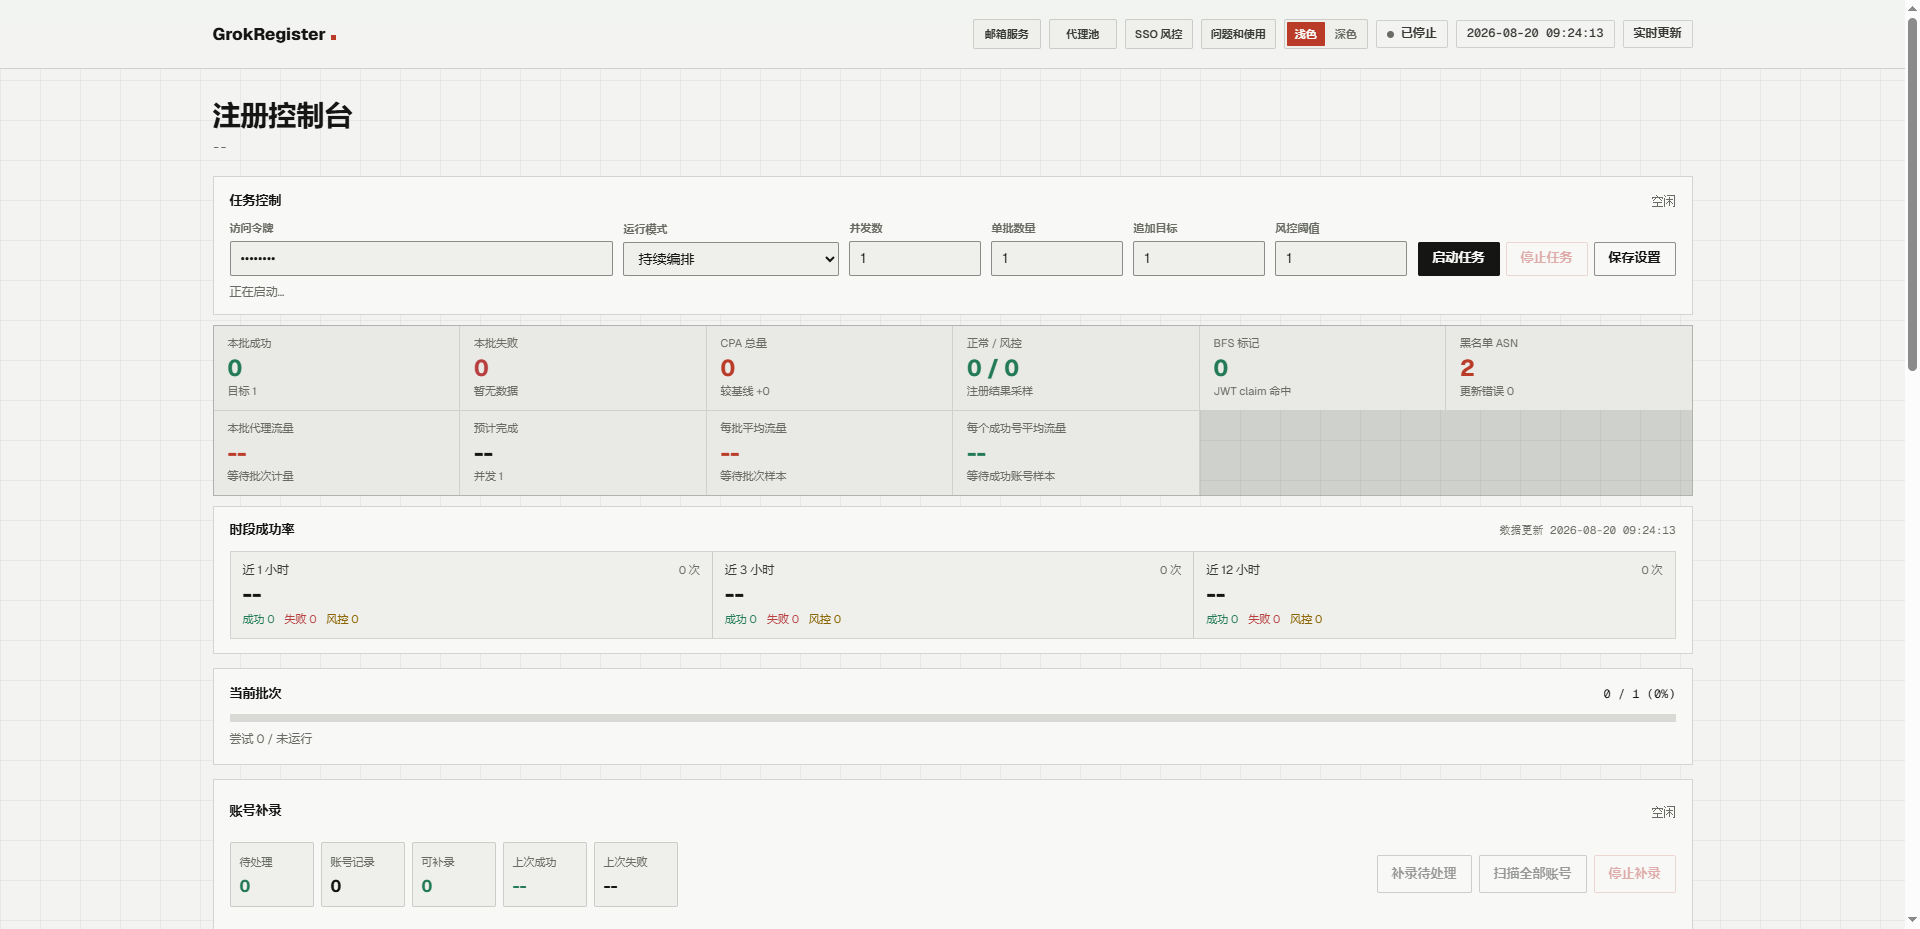Click the 正在启动… status text

257,292
